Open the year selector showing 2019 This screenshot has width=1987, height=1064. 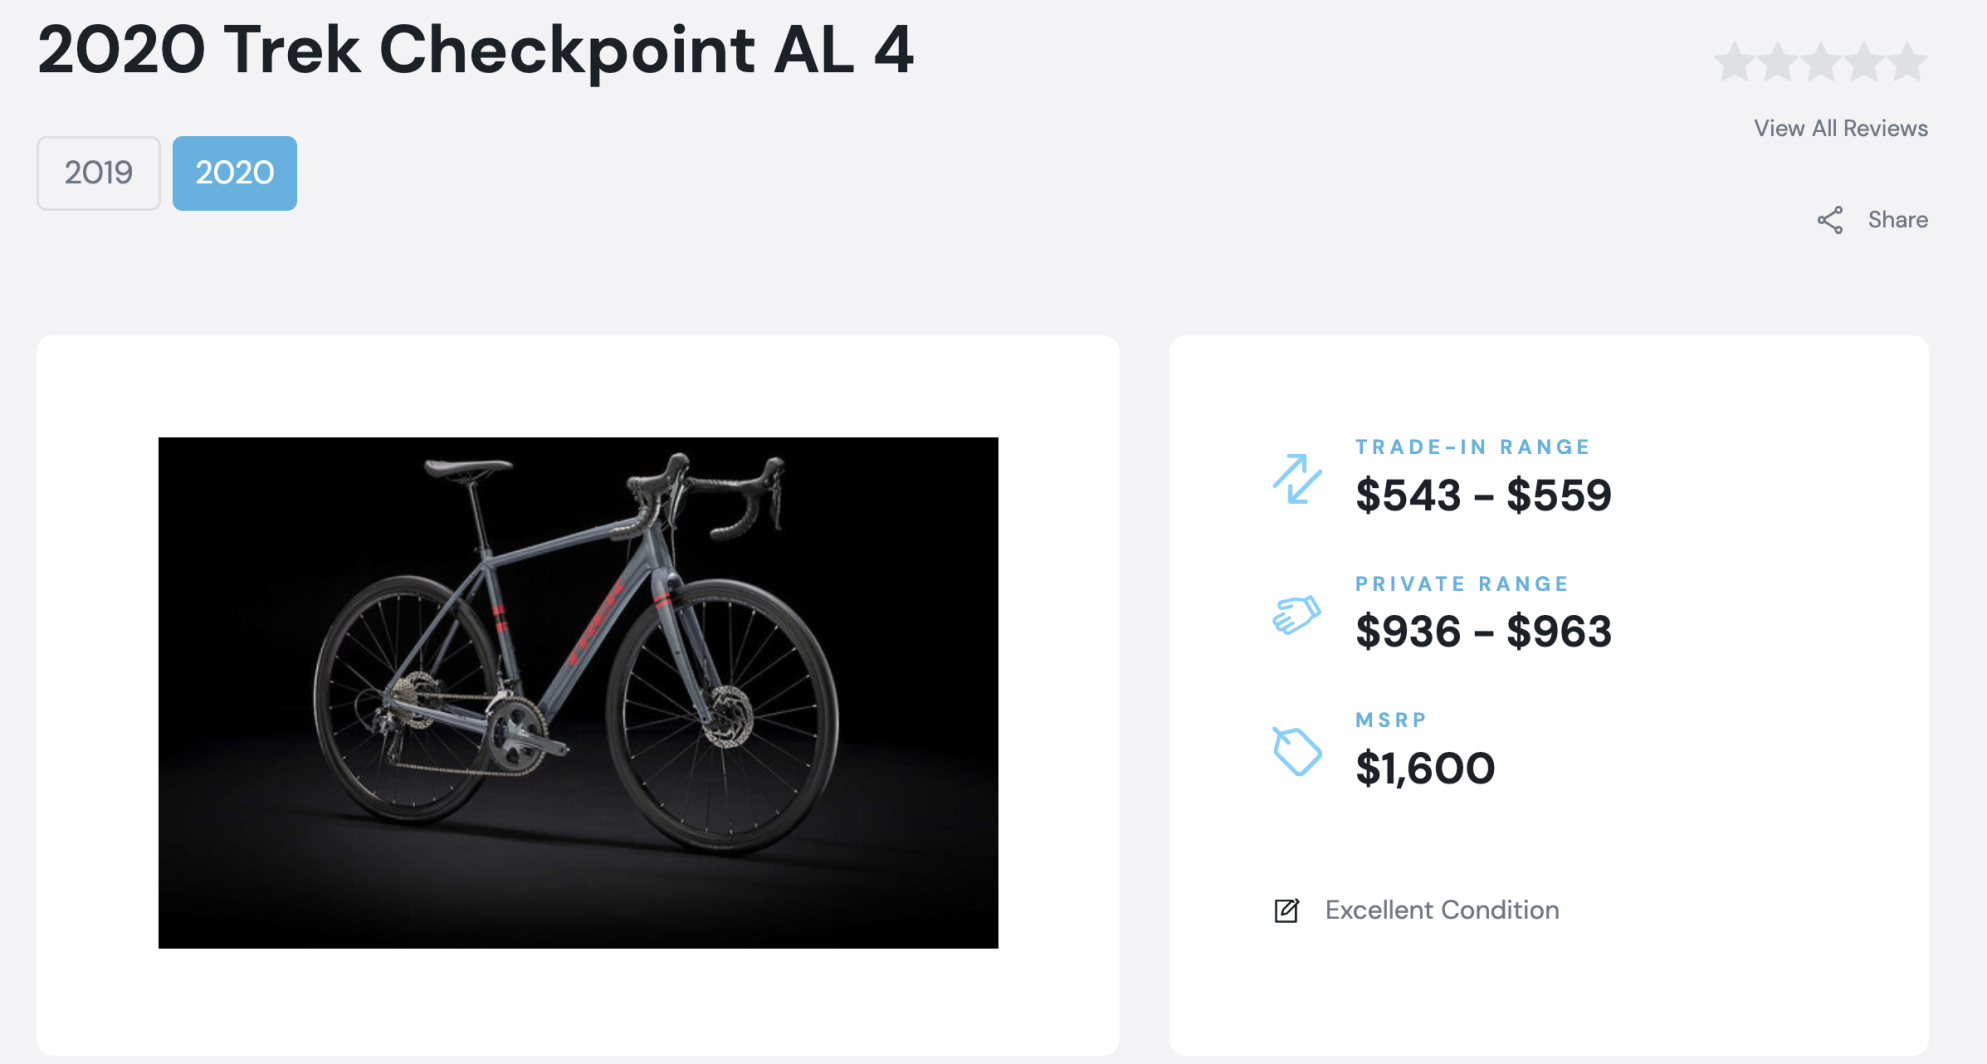coord(97,172)
